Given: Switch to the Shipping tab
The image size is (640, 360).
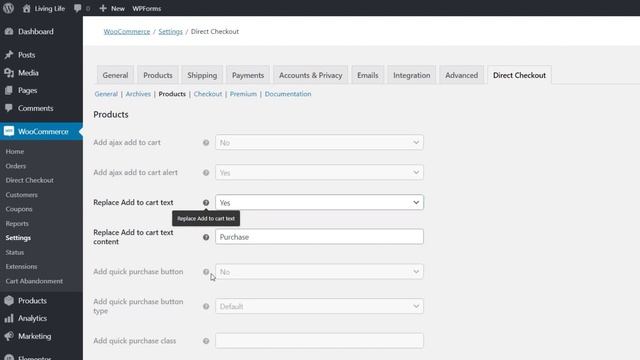Looking at the screenshot, I should [202, 75].
